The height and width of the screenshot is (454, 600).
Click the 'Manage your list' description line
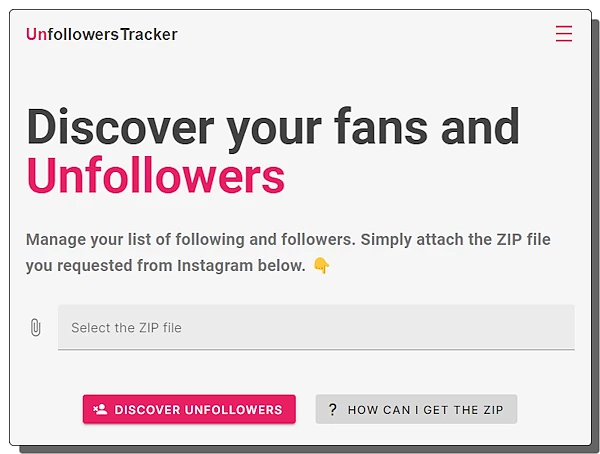[288, 239]
